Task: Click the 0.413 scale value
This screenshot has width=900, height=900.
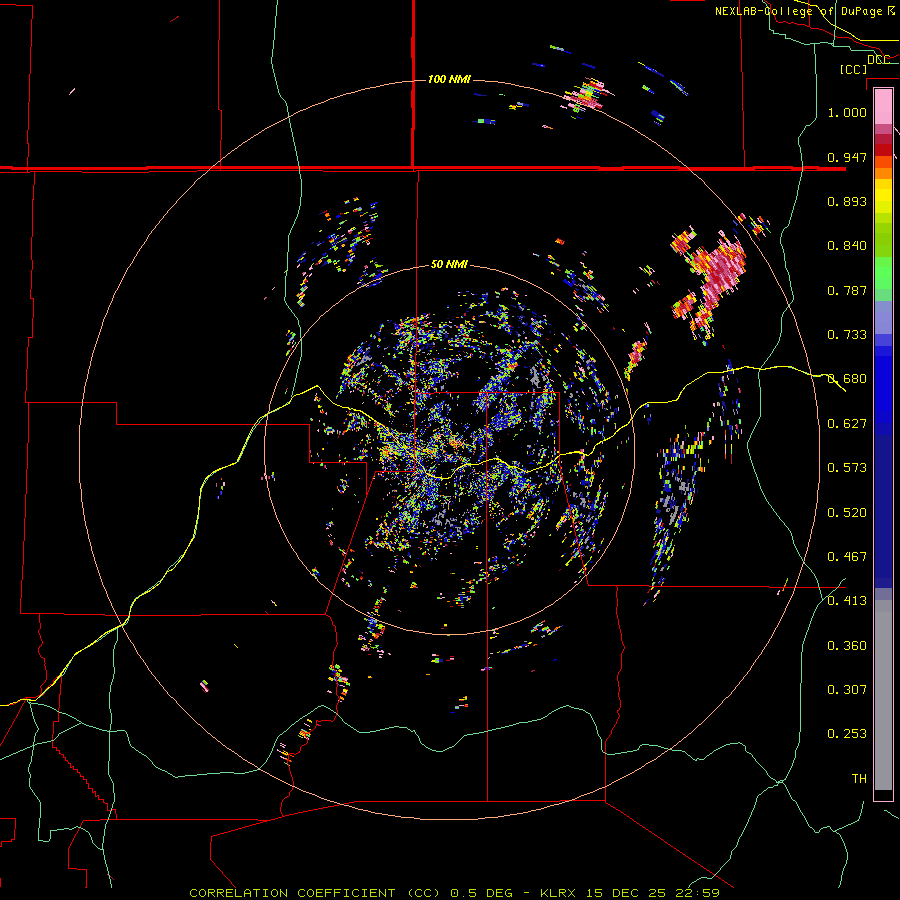Action: pos(847,601)
